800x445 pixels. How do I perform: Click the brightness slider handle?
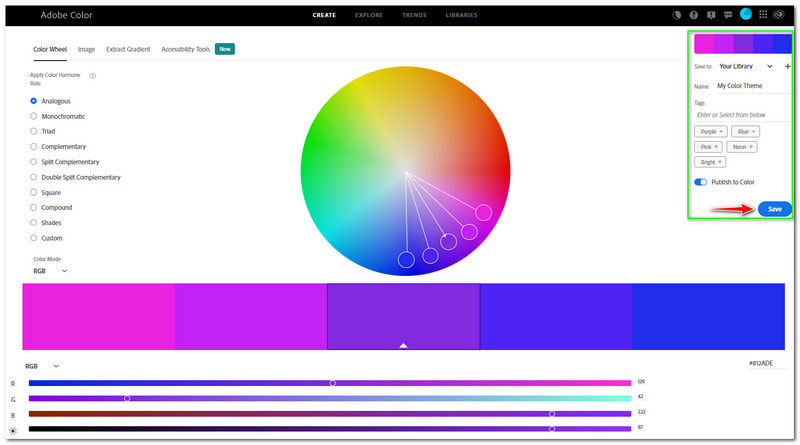(x=552, y=429)
